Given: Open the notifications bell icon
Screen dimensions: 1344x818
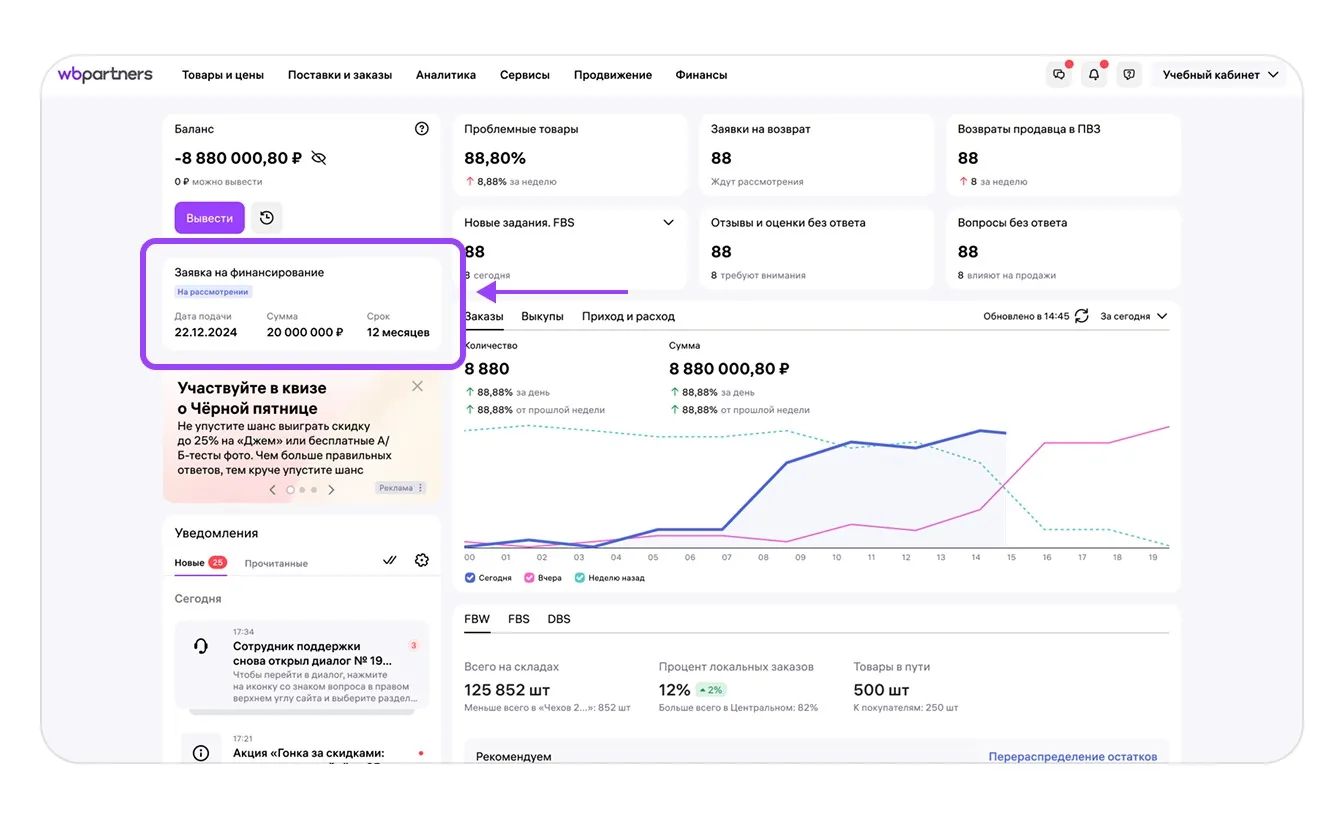Looking at the screenshot, I should pos(1094,75).
